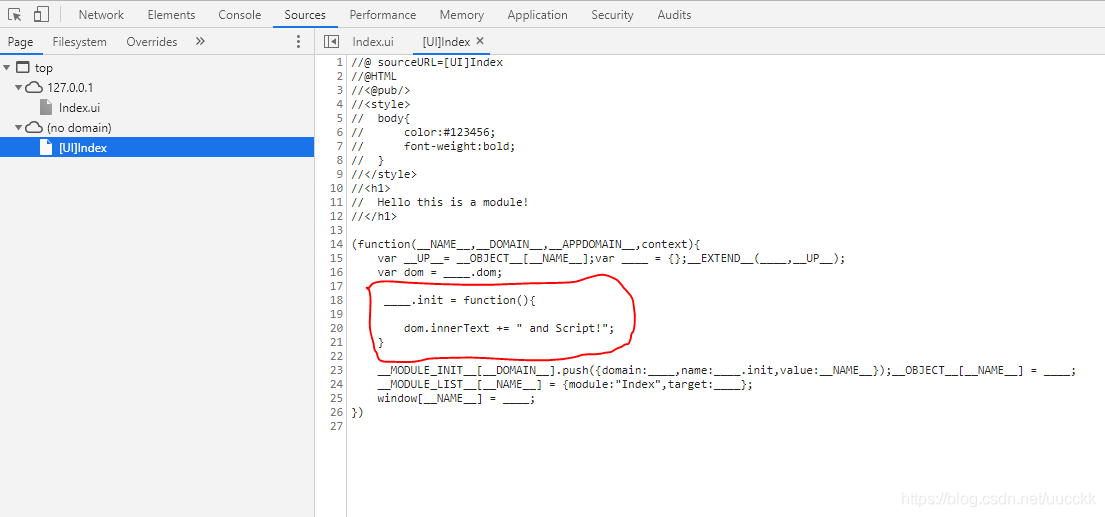Click the 'dom.innerText +=' code line
1105x517 pixels.
click(510, 328)
